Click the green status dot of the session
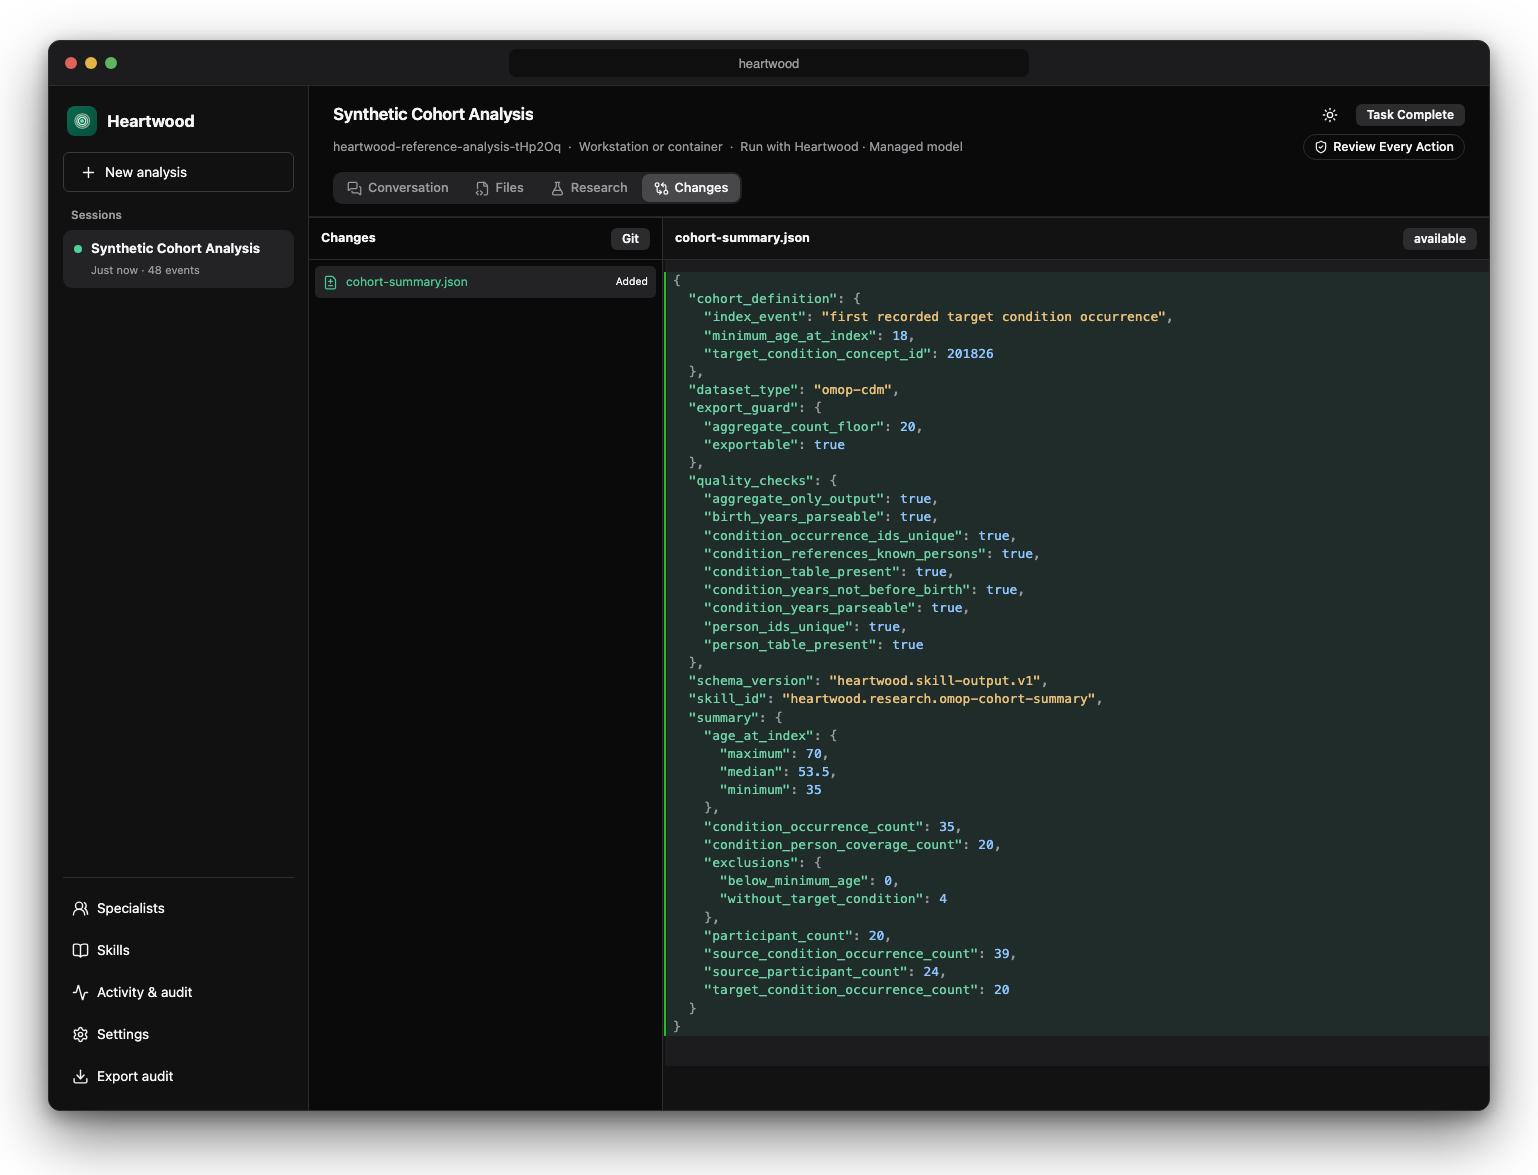This screenshot has width=1538, height=1175. [x=78, y=249]
